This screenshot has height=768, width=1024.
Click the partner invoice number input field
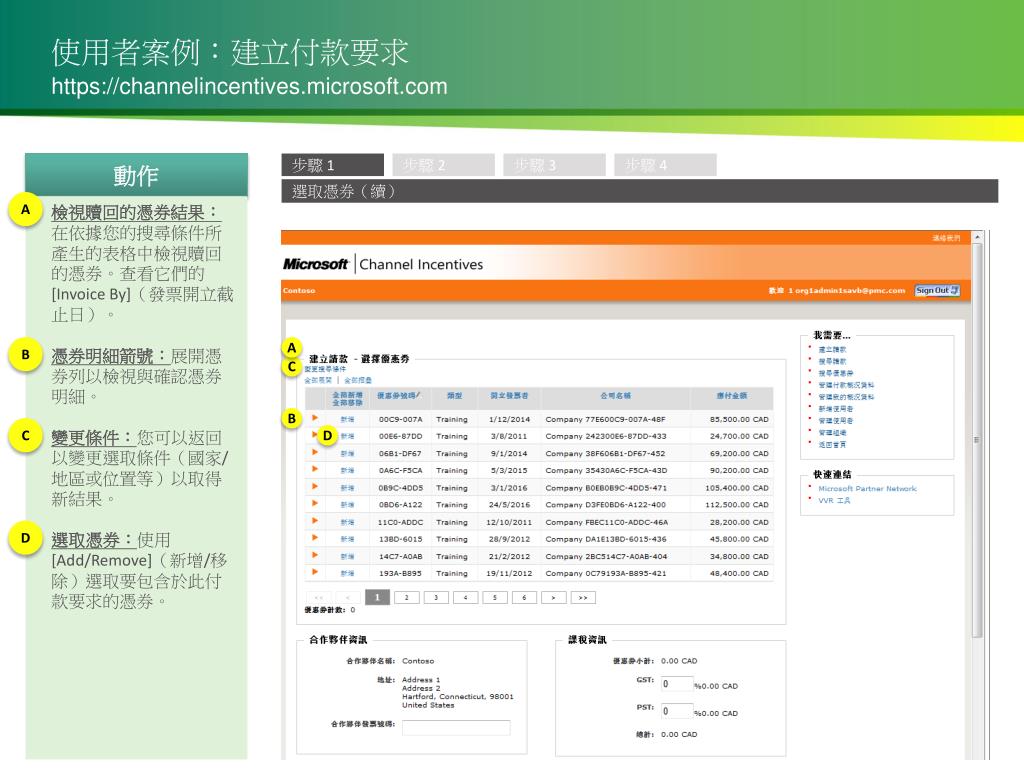tap(456, 728)
